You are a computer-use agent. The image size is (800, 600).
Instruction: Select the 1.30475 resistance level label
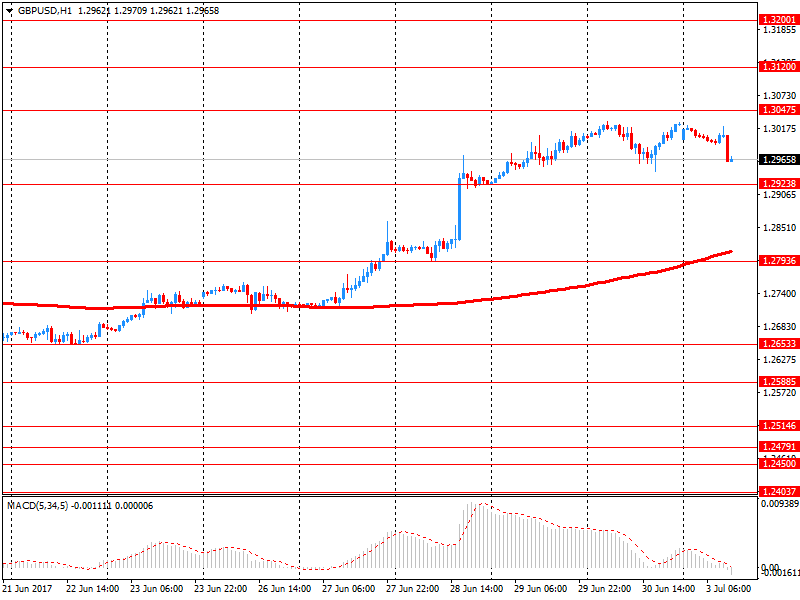coord(779,110)
